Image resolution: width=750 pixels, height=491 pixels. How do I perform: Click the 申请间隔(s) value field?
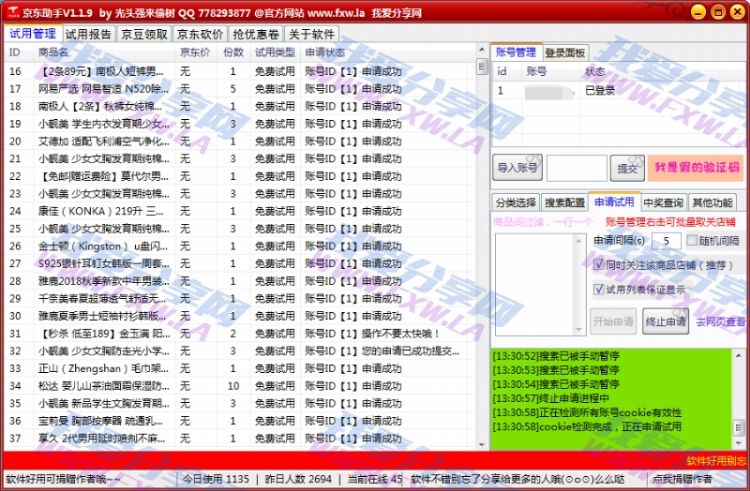666,240
